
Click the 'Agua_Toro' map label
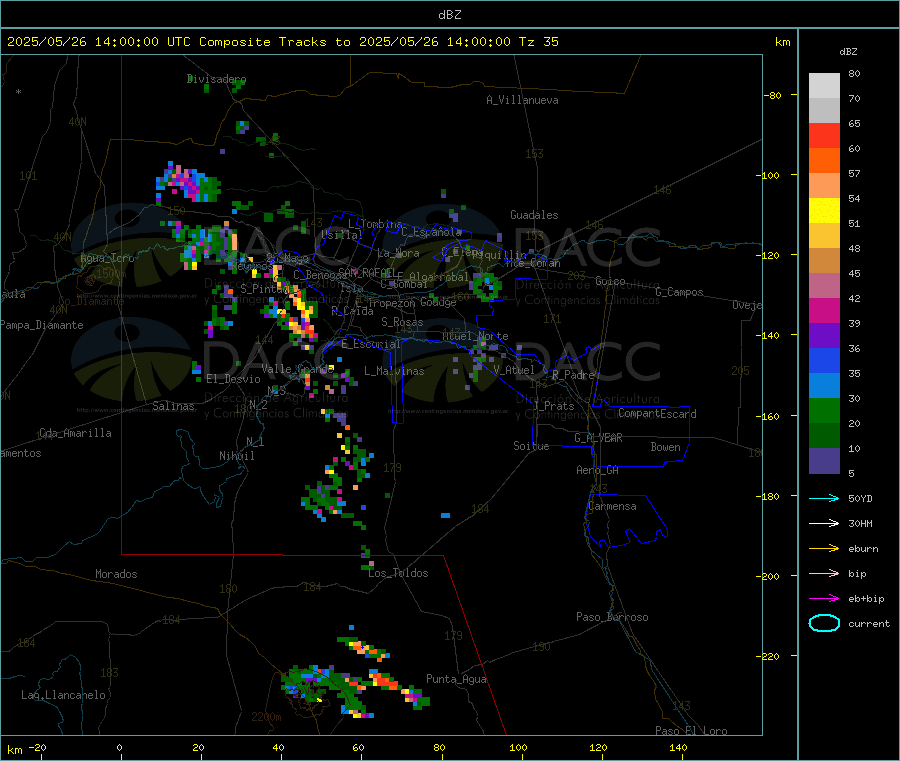107,258
